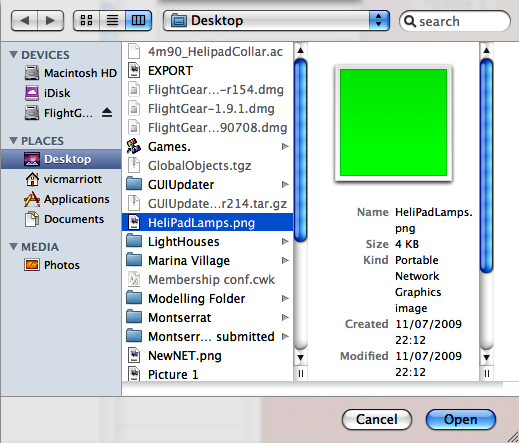This screenshot has width=519, height=443.
Task: Click the Applications icon in sidebar
Action: [32, 199]
